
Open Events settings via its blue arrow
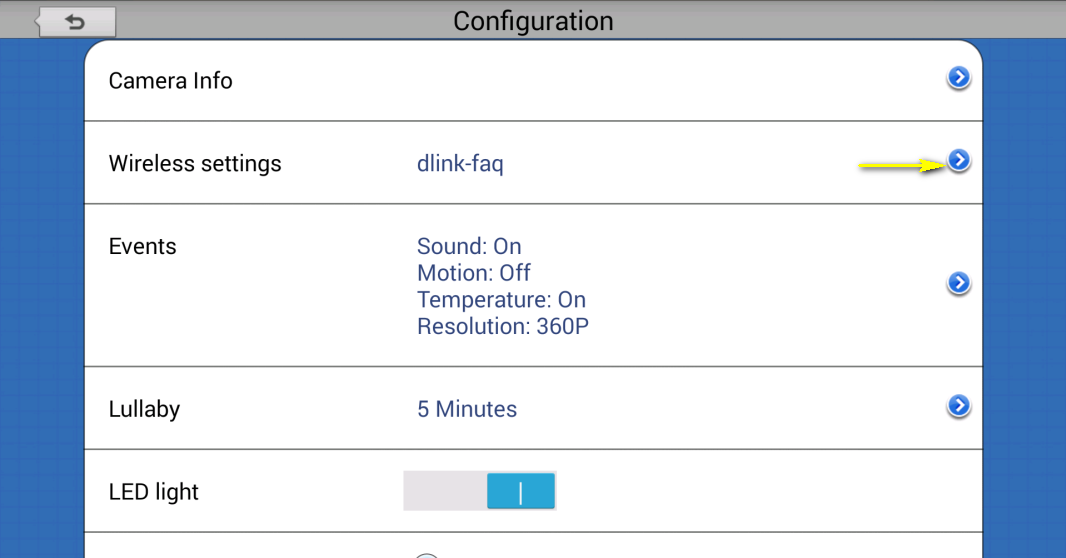[x=958, y=284]
